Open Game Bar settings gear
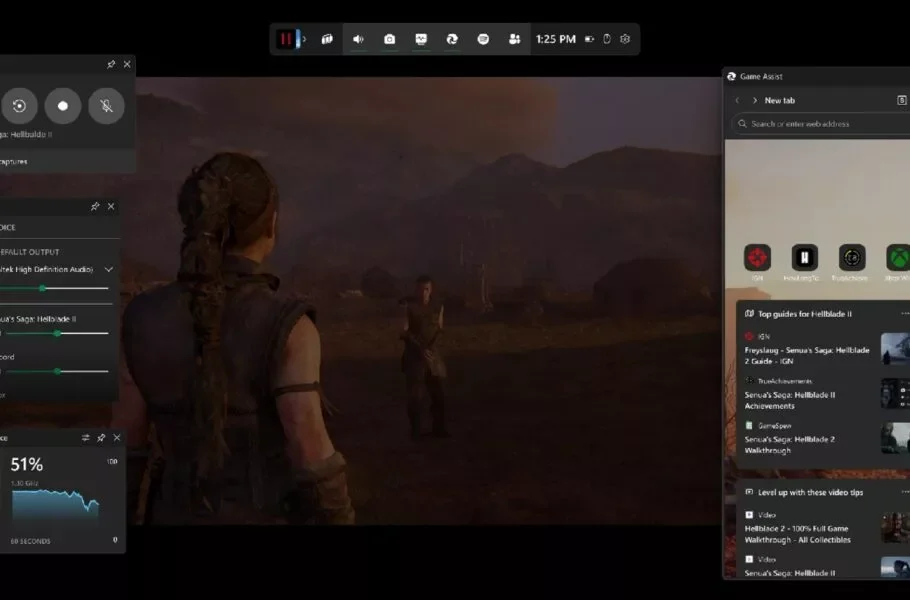This screenshot has width=910, height=600. (x=625, y=39)
